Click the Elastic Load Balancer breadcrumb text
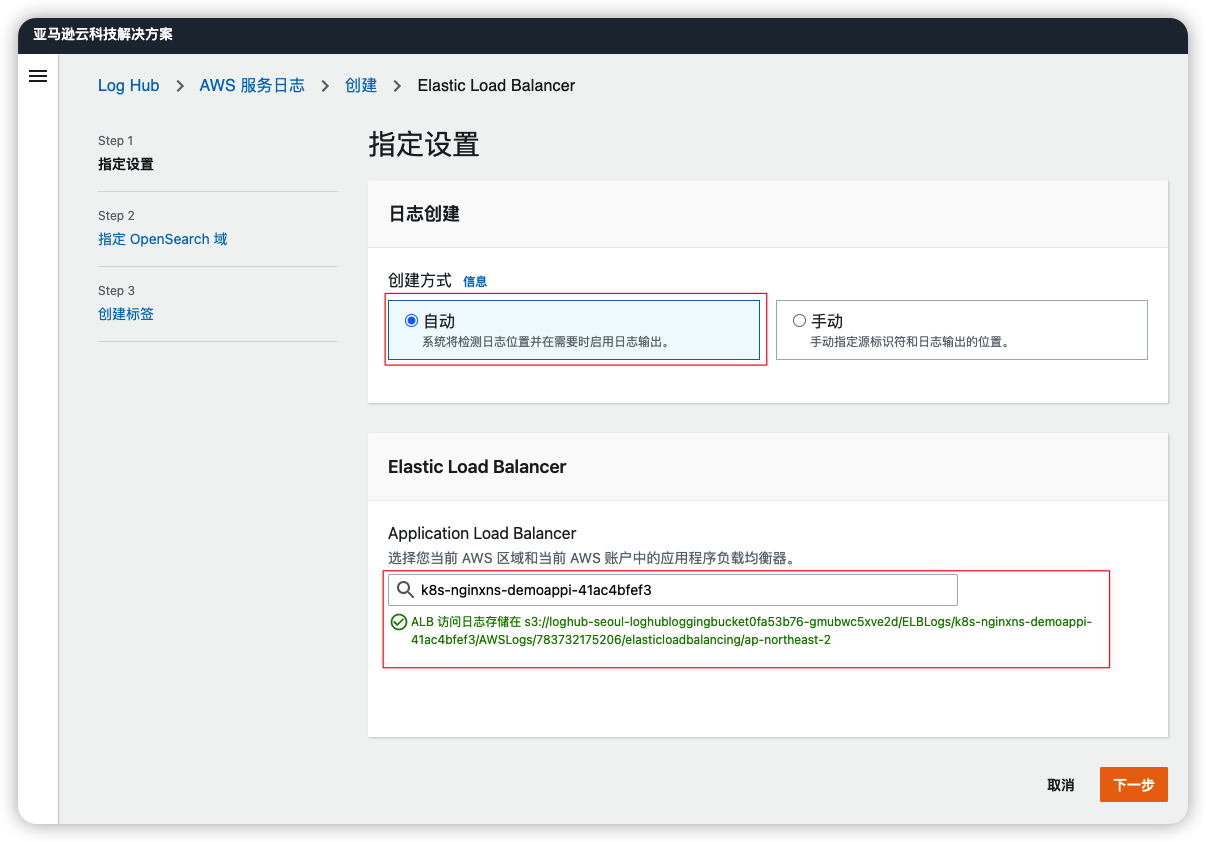 tap(496, 86)
